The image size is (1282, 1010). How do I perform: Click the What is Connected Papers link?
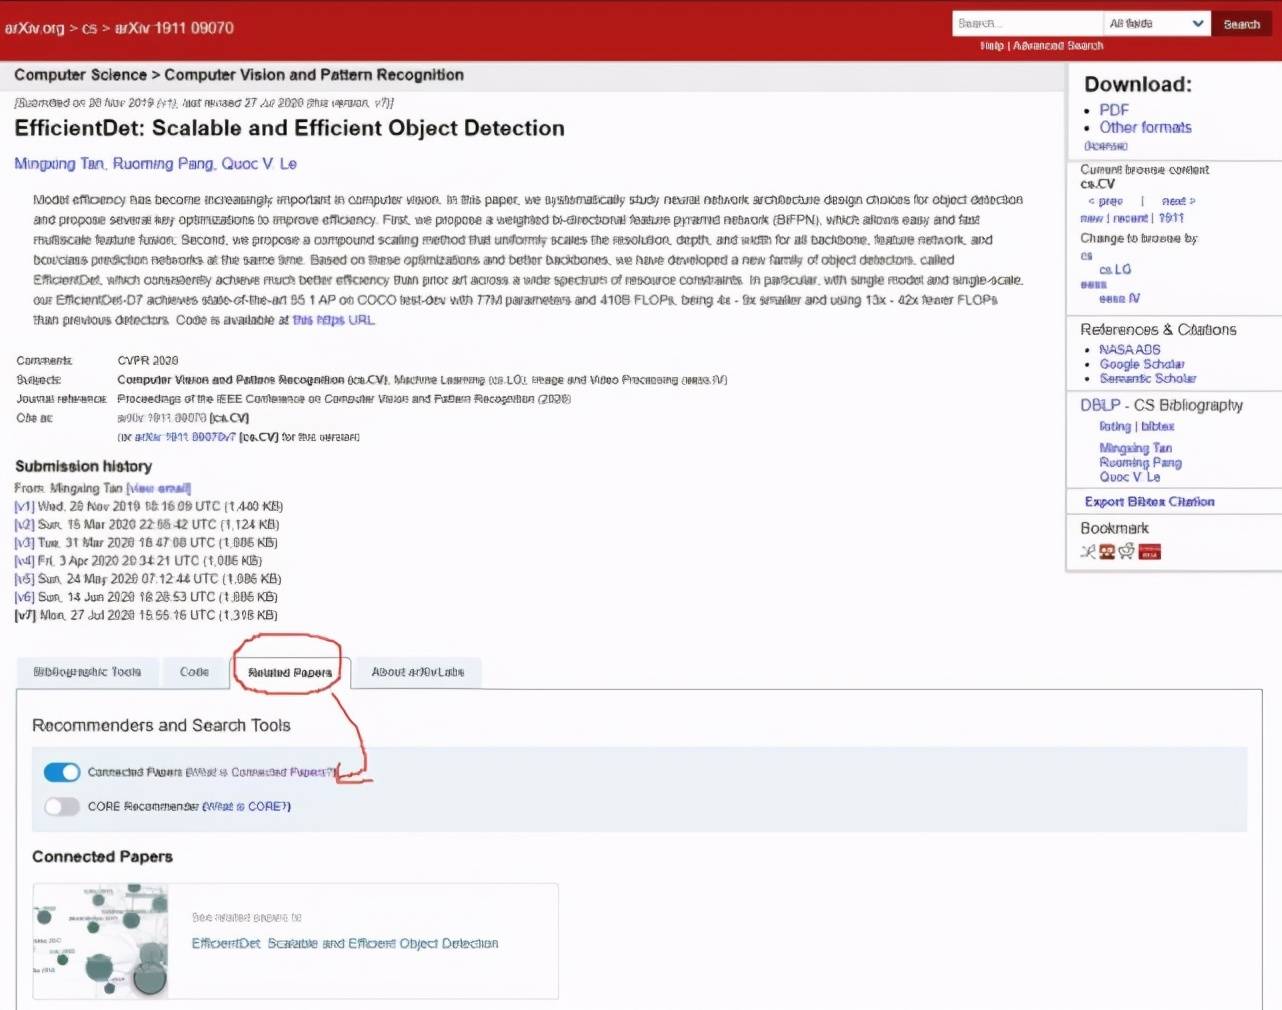click(262, 772)
